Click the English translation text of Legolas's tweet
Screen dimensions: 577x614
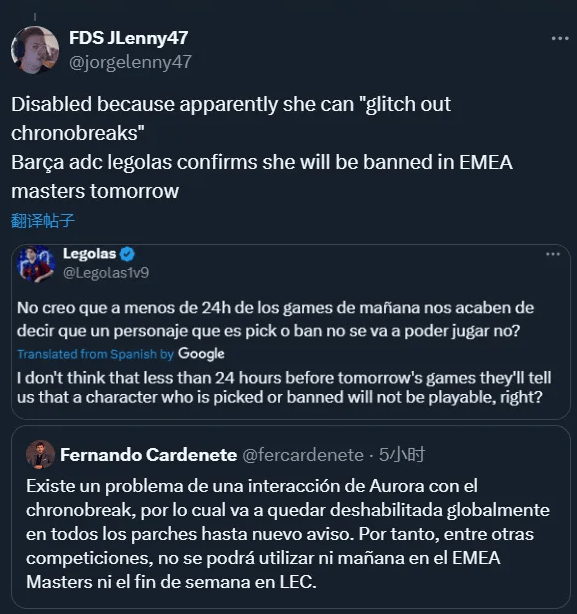click(284, 387)
